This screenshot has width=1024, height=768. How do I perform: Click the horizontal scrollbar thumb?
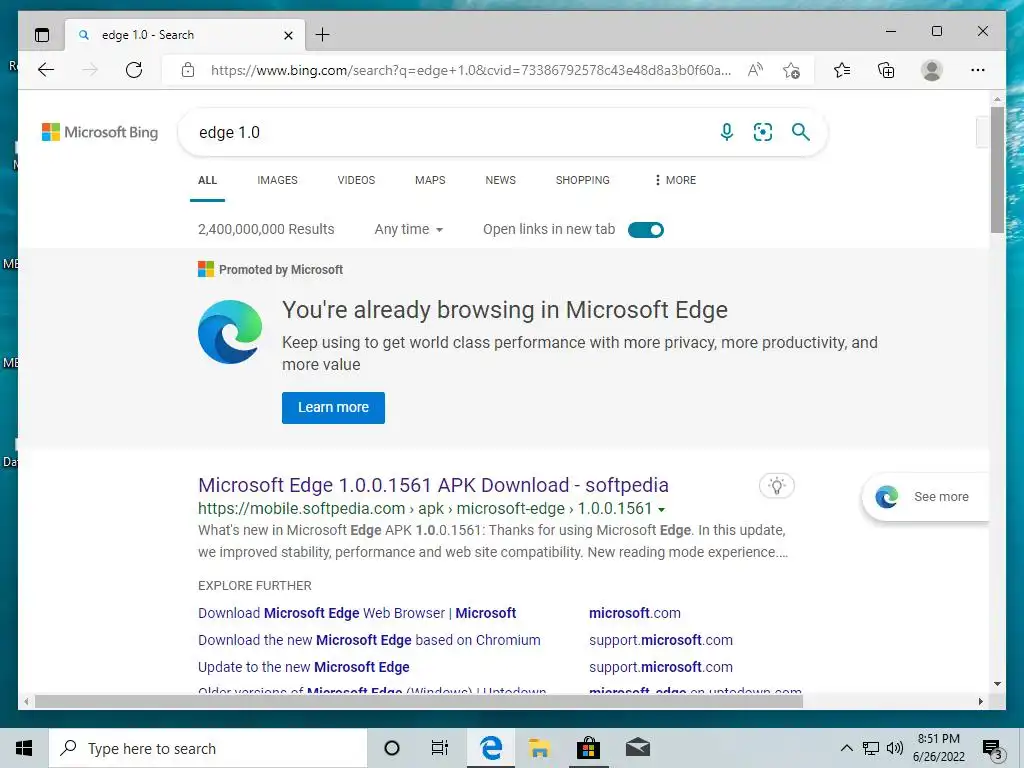[419, 701]
